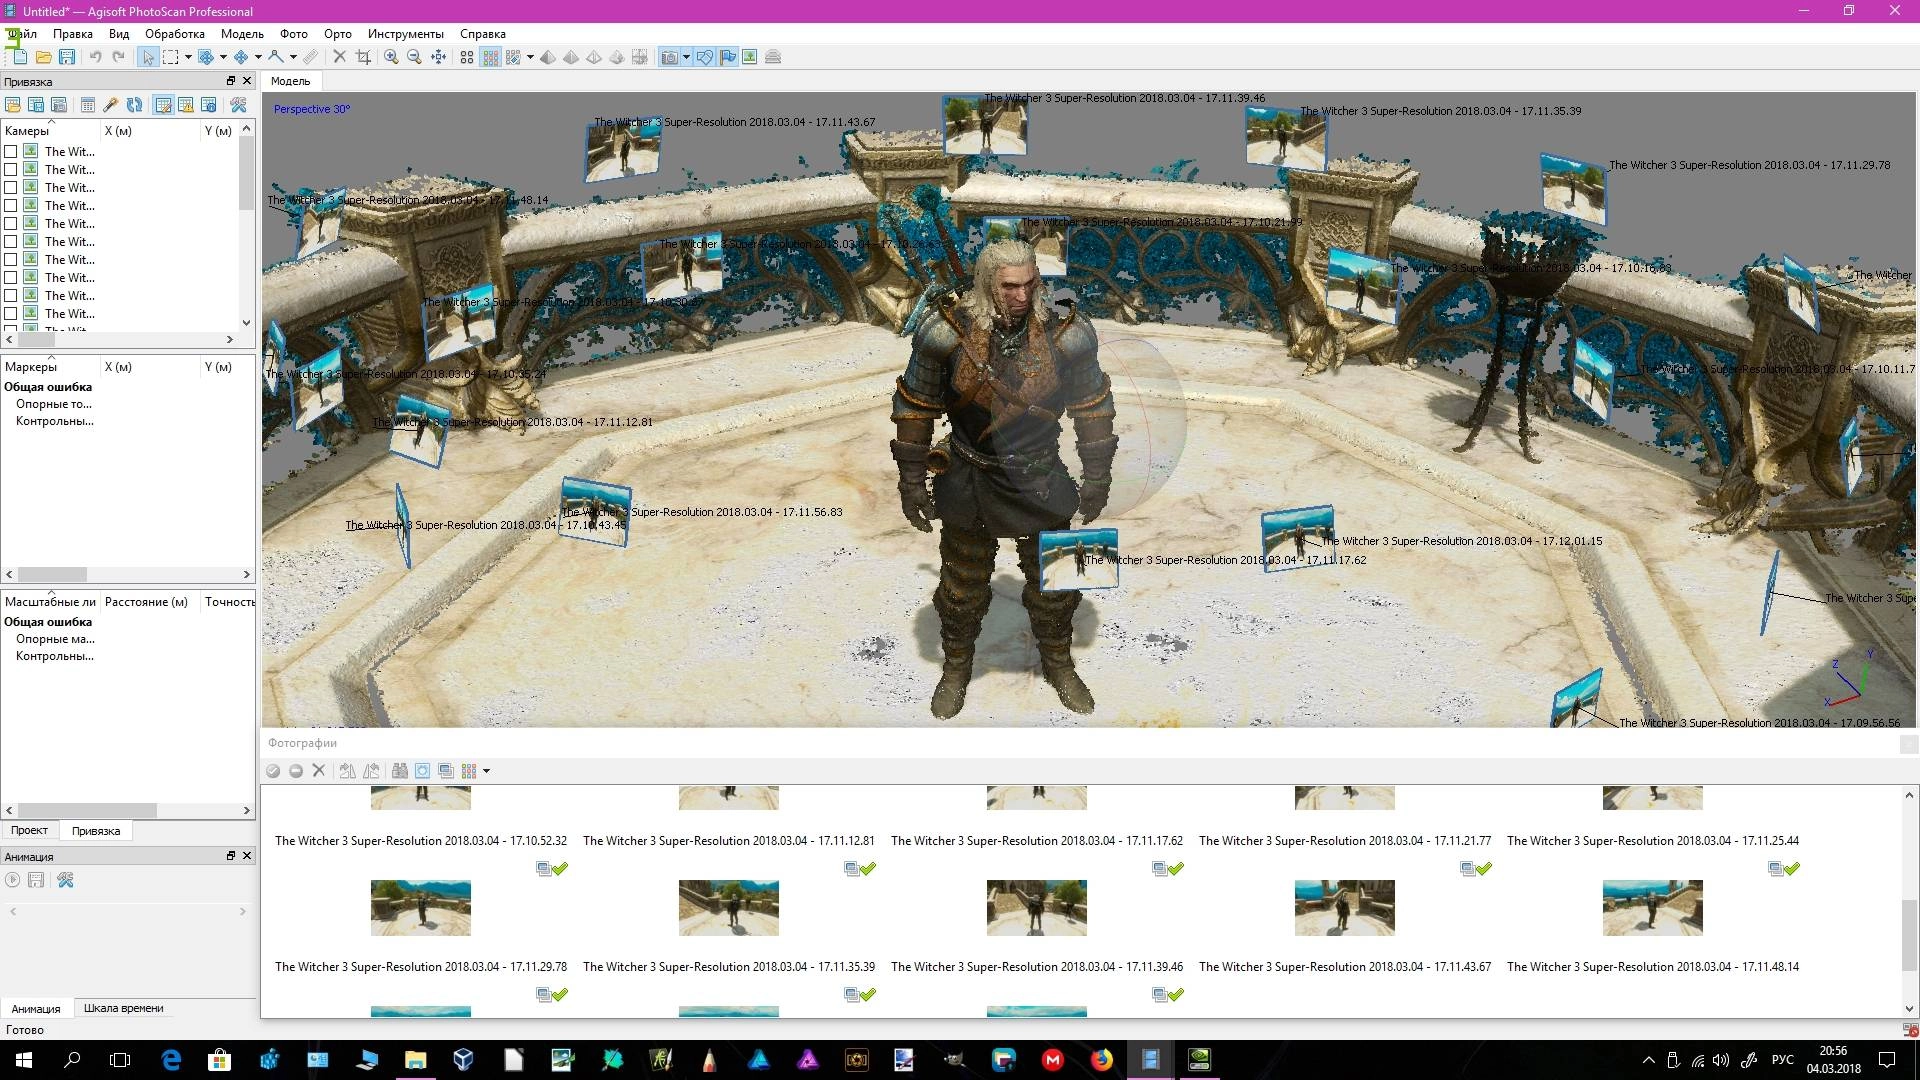The width and height of the screenshot is (1920, 1080).
Task: Toggle view source values in reference pane
Action: (163, 104)
